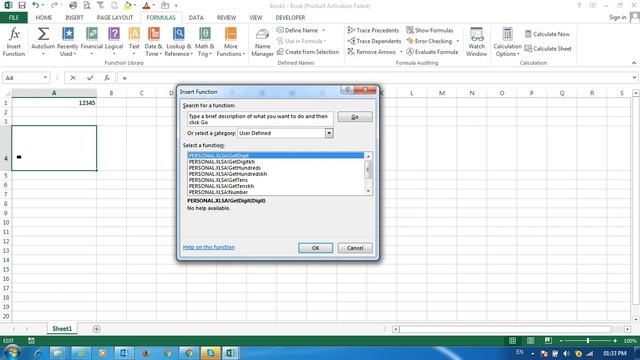Viewport: 640px width, 360px height.
Task: Click OK in the Insert Function dialog
Action: point(316,248)
